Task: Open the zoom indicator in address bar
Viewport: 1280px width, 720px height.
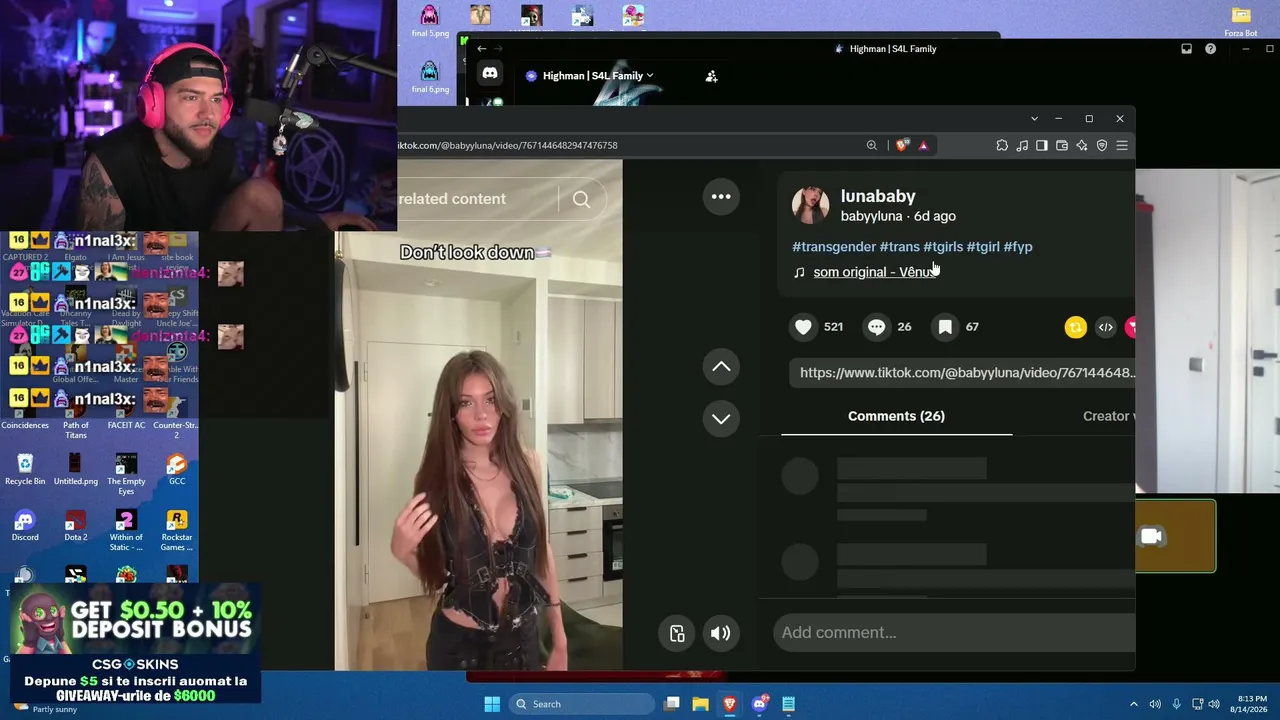Action: (872, 146)
